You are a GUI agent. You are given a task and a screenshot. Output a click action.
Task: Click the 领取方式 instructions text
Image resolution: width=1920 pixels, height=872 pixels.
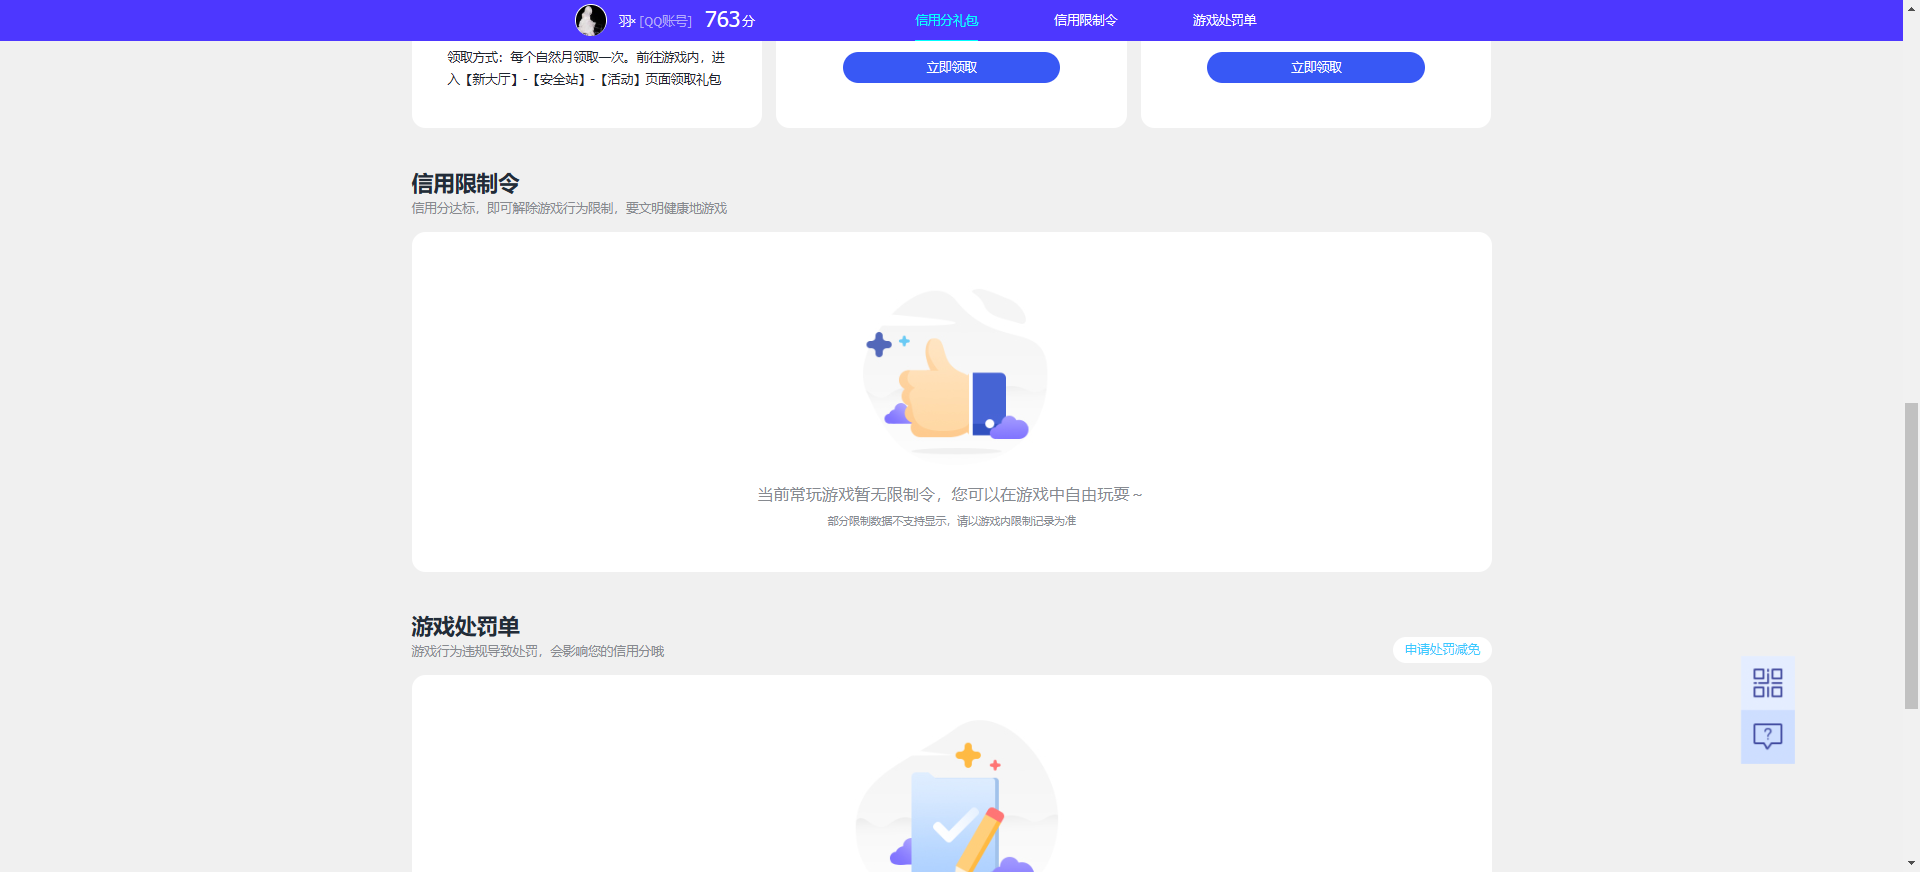[x=586, y=68]
